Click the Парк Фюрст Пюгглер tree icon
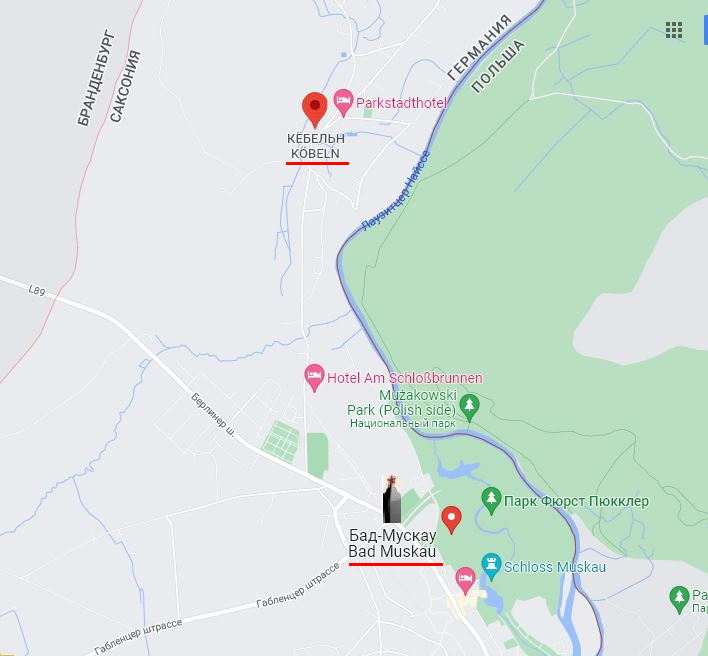This screenshot has width=708, height=656. [x=491, y=500]
